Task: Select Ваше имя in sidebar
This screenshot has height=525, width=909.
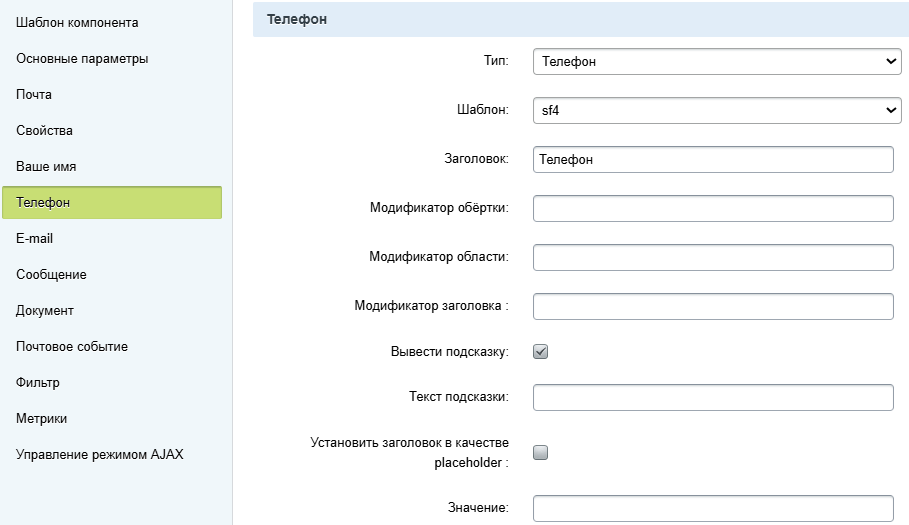Action: coord(46,166)
